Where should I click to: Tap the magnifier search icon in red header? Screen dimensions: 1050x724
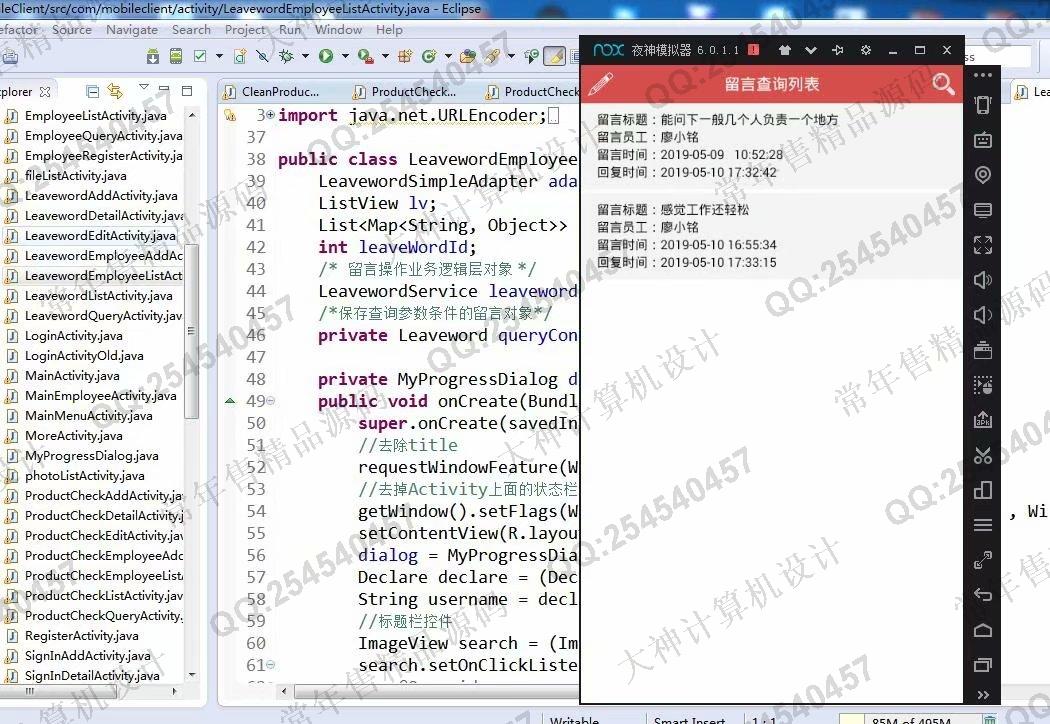point(943,84)
